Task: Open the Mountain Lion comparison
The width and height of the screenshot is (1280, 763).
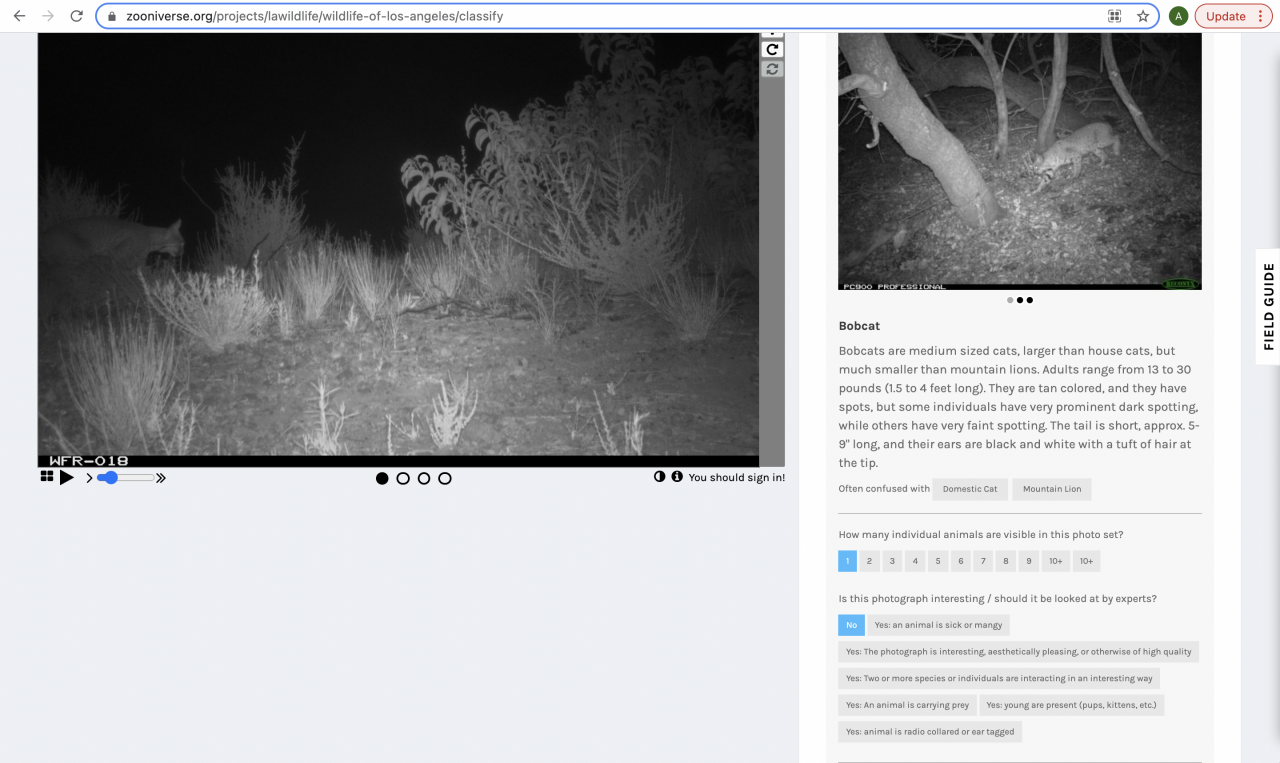Action: (1052, 489)
